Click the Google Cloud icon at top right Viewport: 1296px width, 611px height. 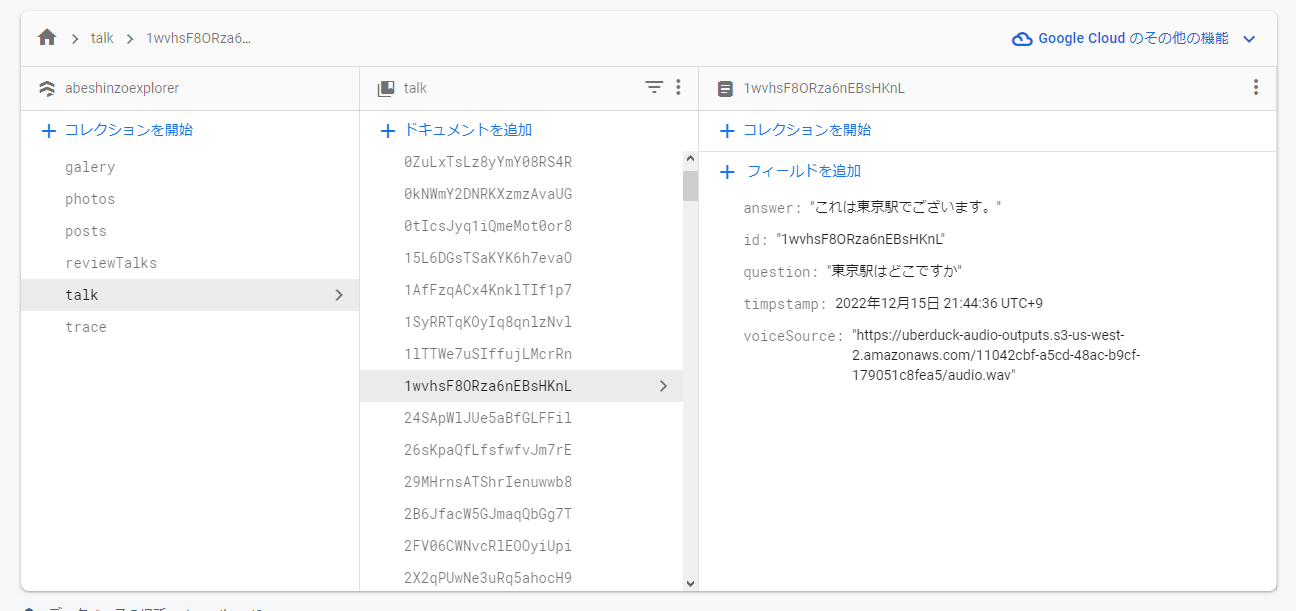tap(1022, 39)
